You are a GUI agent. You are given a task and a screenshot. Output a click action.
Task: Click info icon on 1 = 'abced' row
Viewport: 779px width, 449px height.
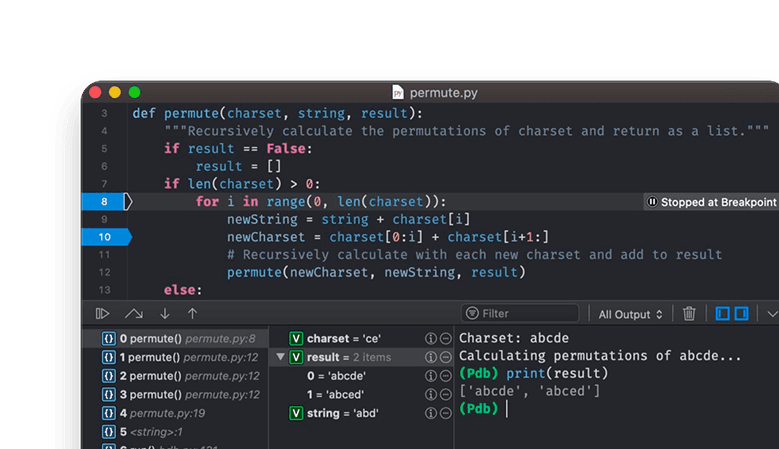[x=431, y=394]
